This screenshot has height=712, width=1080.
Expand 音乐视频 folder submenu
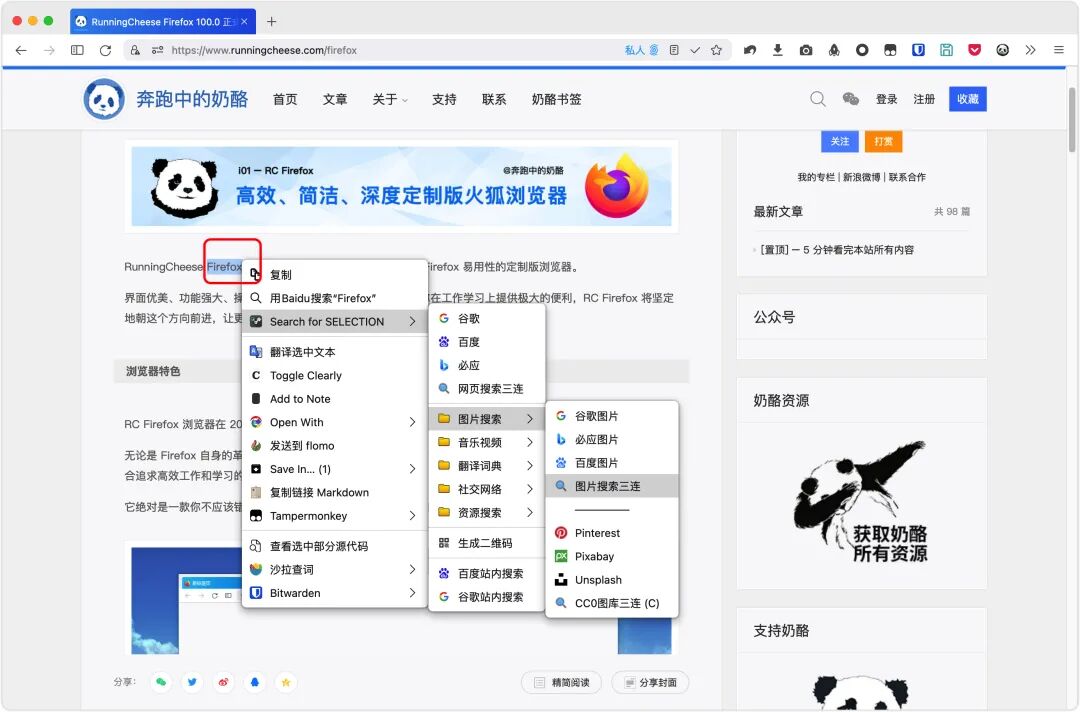[486, 442]
